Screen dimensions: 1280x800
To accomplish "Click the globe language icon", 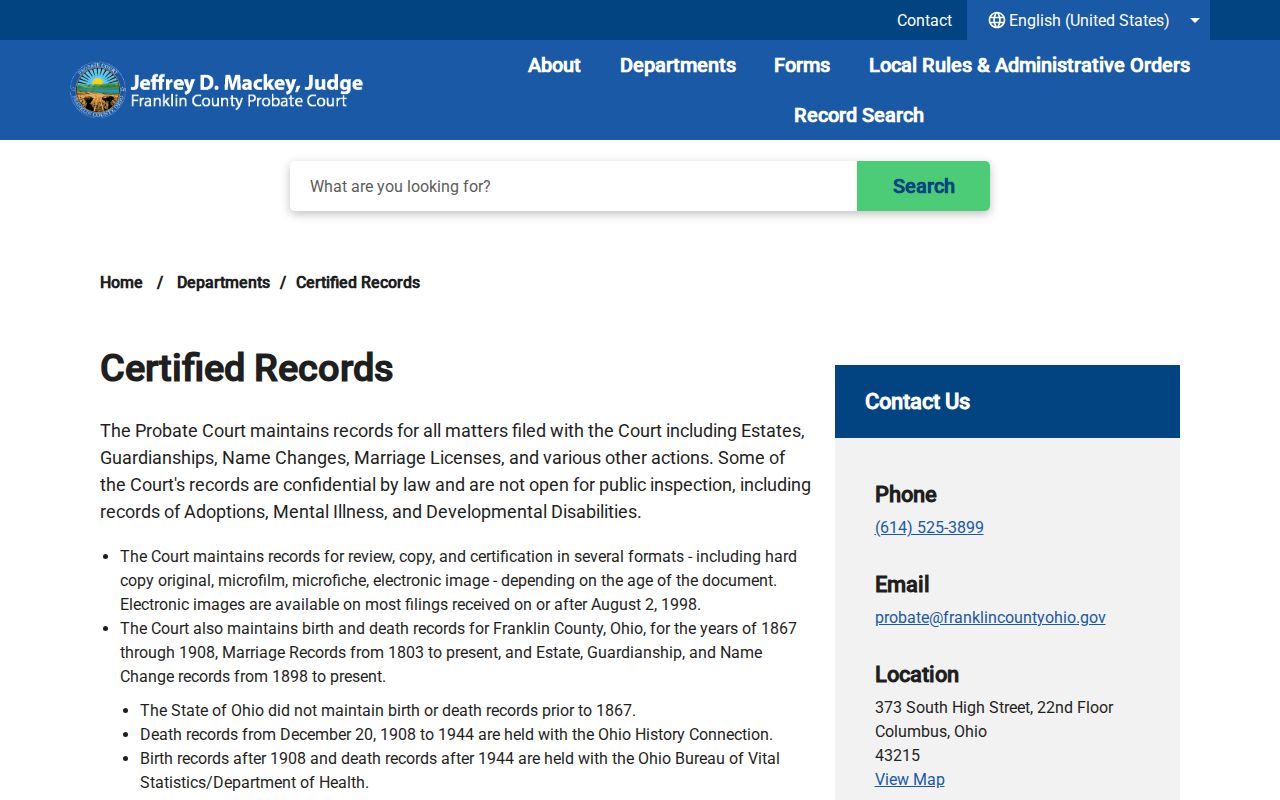I will pyautogui.click(x=996, y=20).
